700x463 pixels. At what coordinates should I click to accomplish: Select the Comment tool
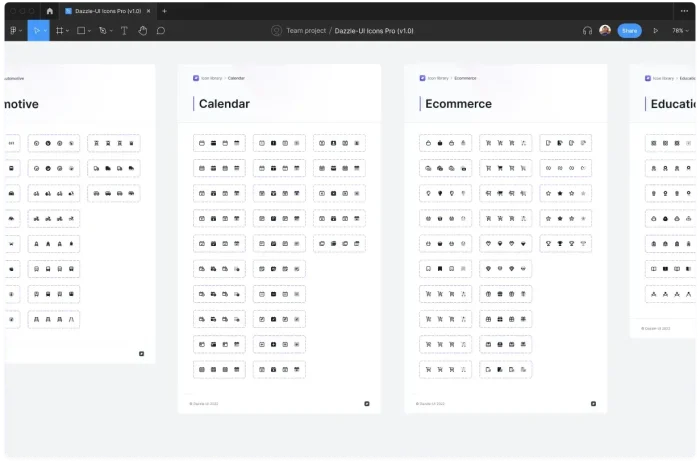[161, 31]
